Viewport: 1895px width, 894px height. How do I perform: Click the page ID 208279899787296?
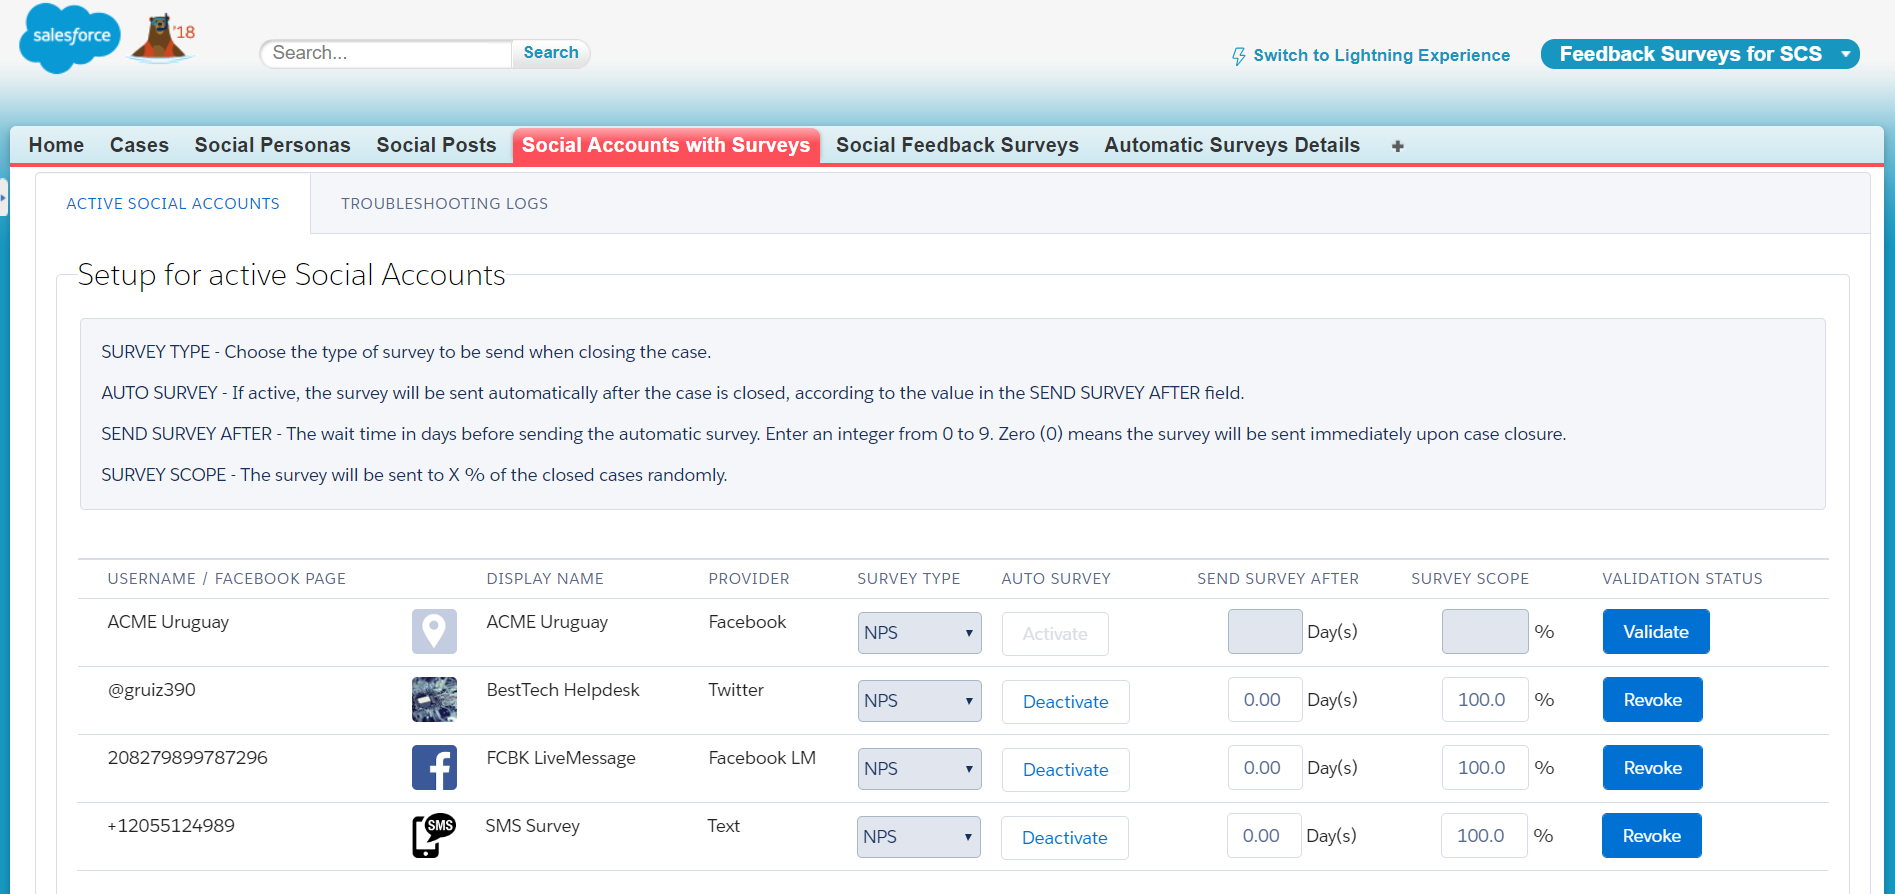tap(188, 758)
